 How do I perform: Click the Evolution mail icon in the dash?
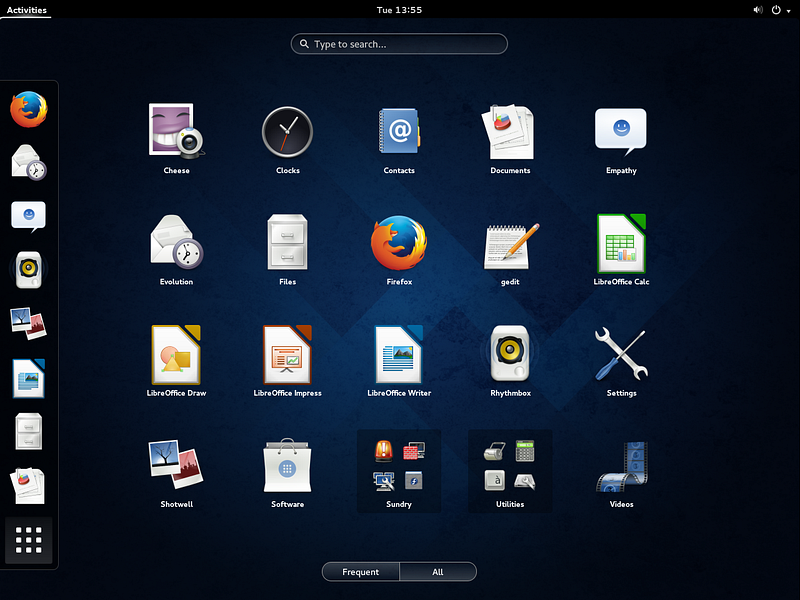[x=29, y=163]
